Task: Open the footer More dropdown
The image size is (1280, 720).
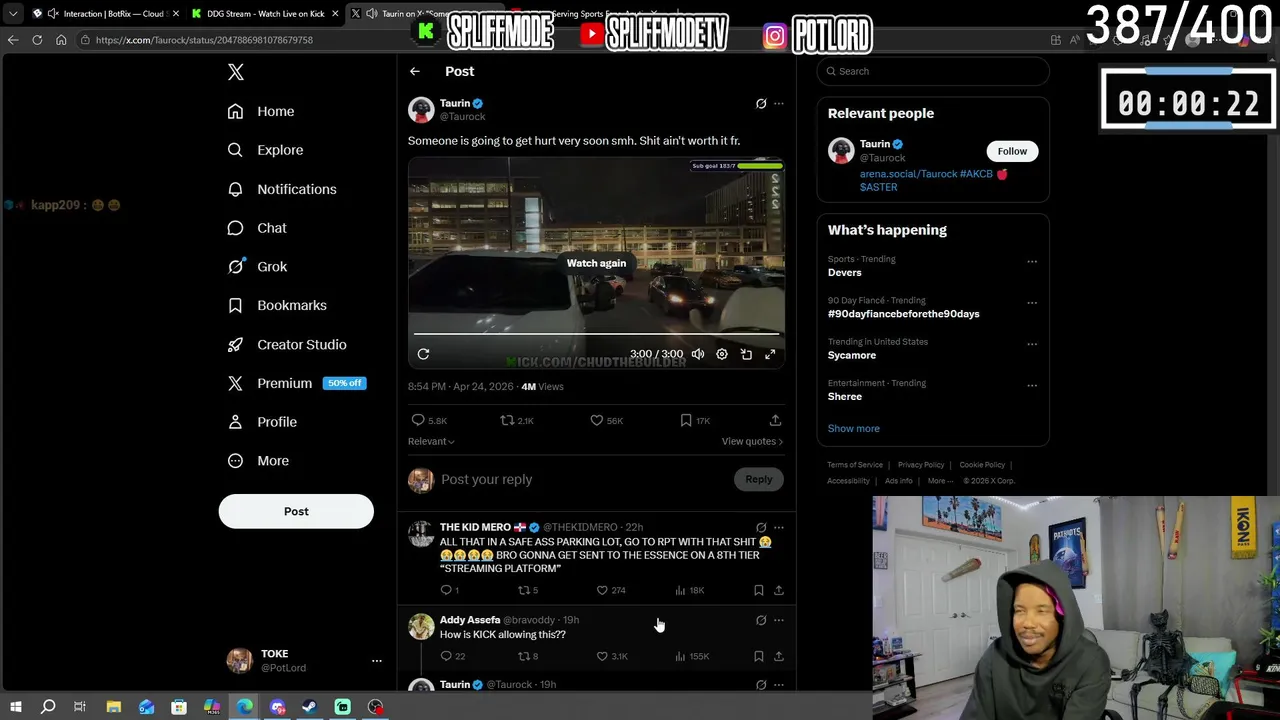Action: (x=940, y=481)
